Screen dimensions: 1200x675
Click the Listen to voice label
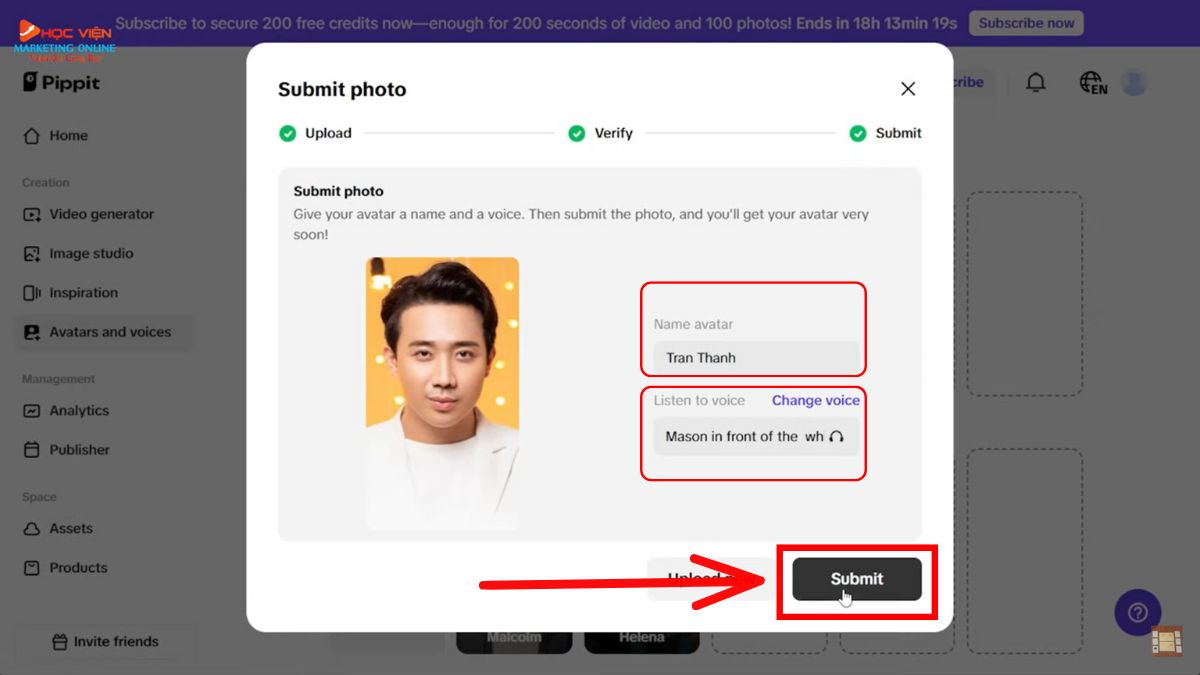699,400
